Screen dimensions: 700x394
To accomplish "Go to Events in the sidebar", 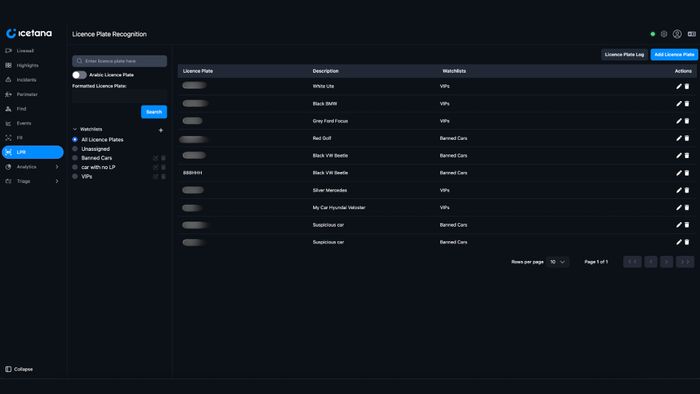I will tap(33, 123).
